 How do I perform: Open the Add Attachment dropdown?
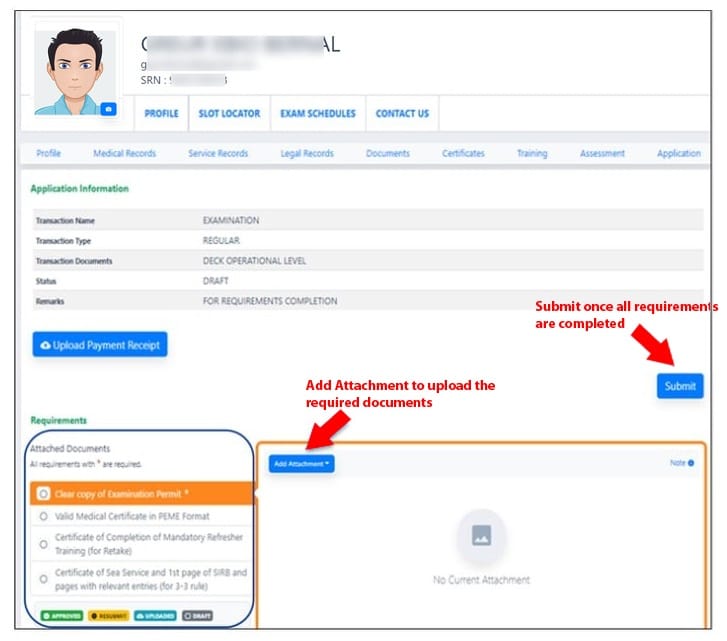pos(301,464)
